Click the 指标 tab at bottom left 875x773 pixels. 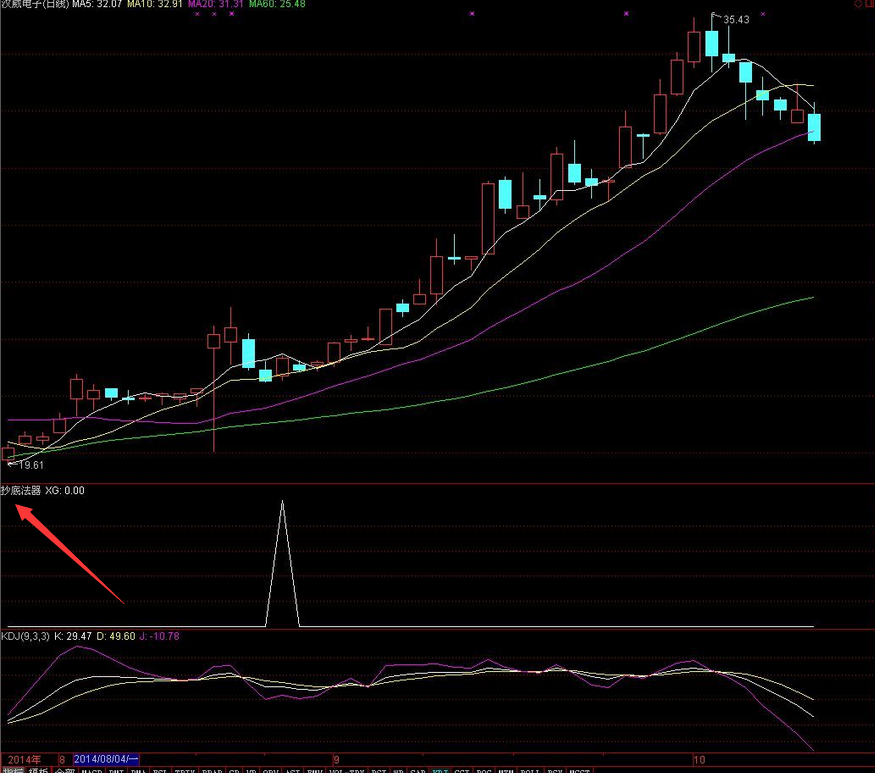(12, 770)
